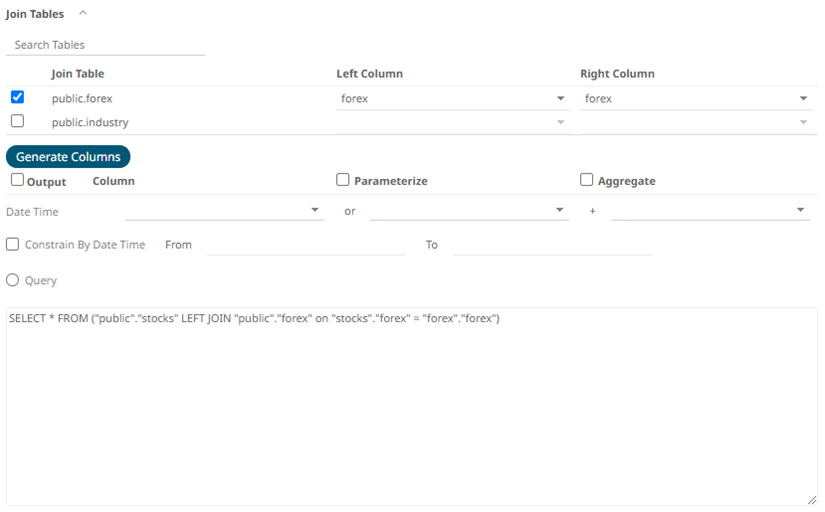
Task: Collapse the Join Tables section chevron
Action: pyautogui.click(x=83, y=14)
